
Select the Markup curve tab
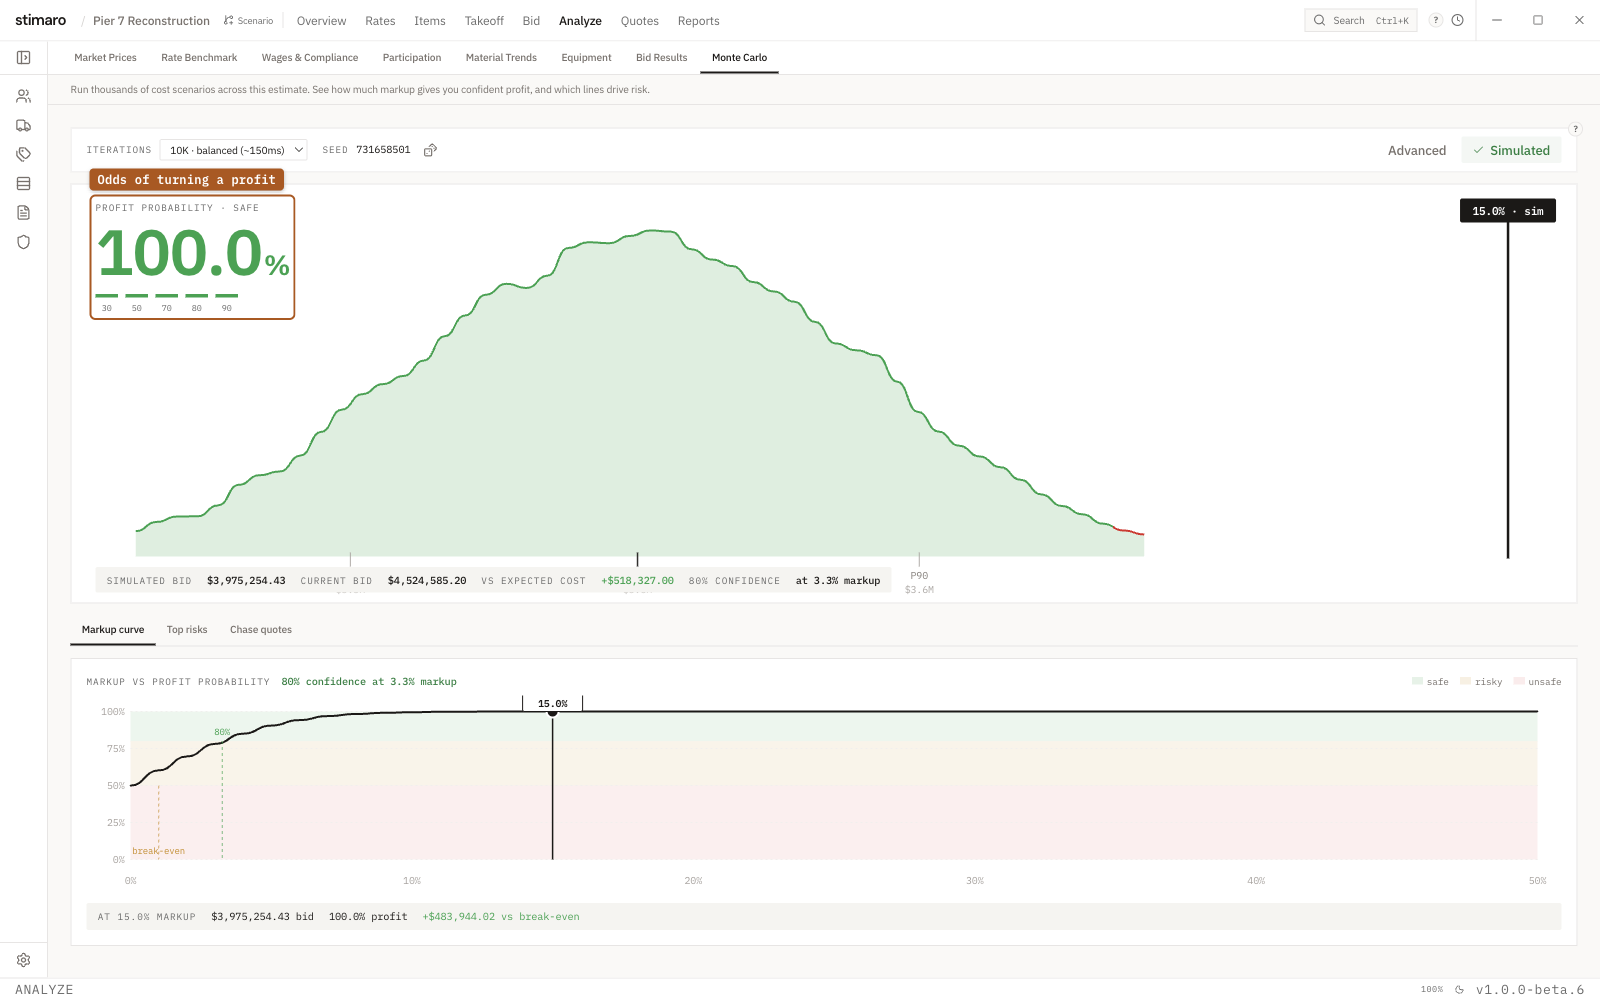click(x=113, y=630)
